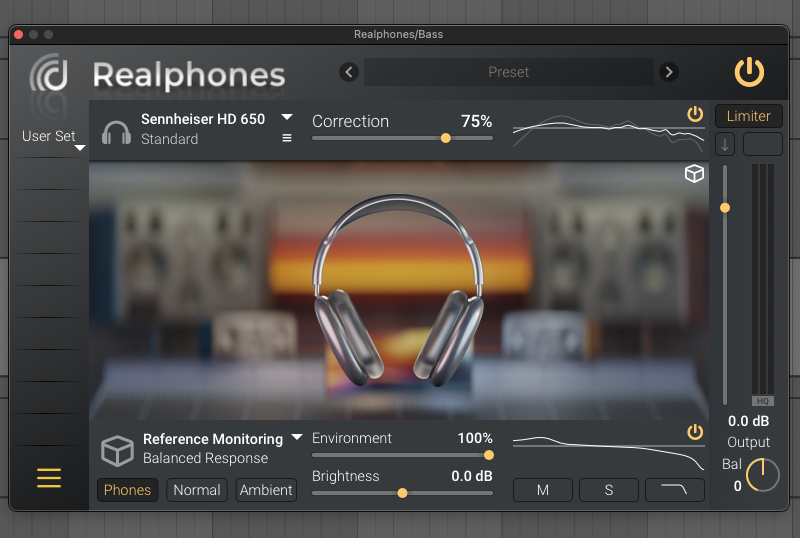Click the output volume fader handle
This screenshot has width=800, height=538.
click(x=724, y=208)
